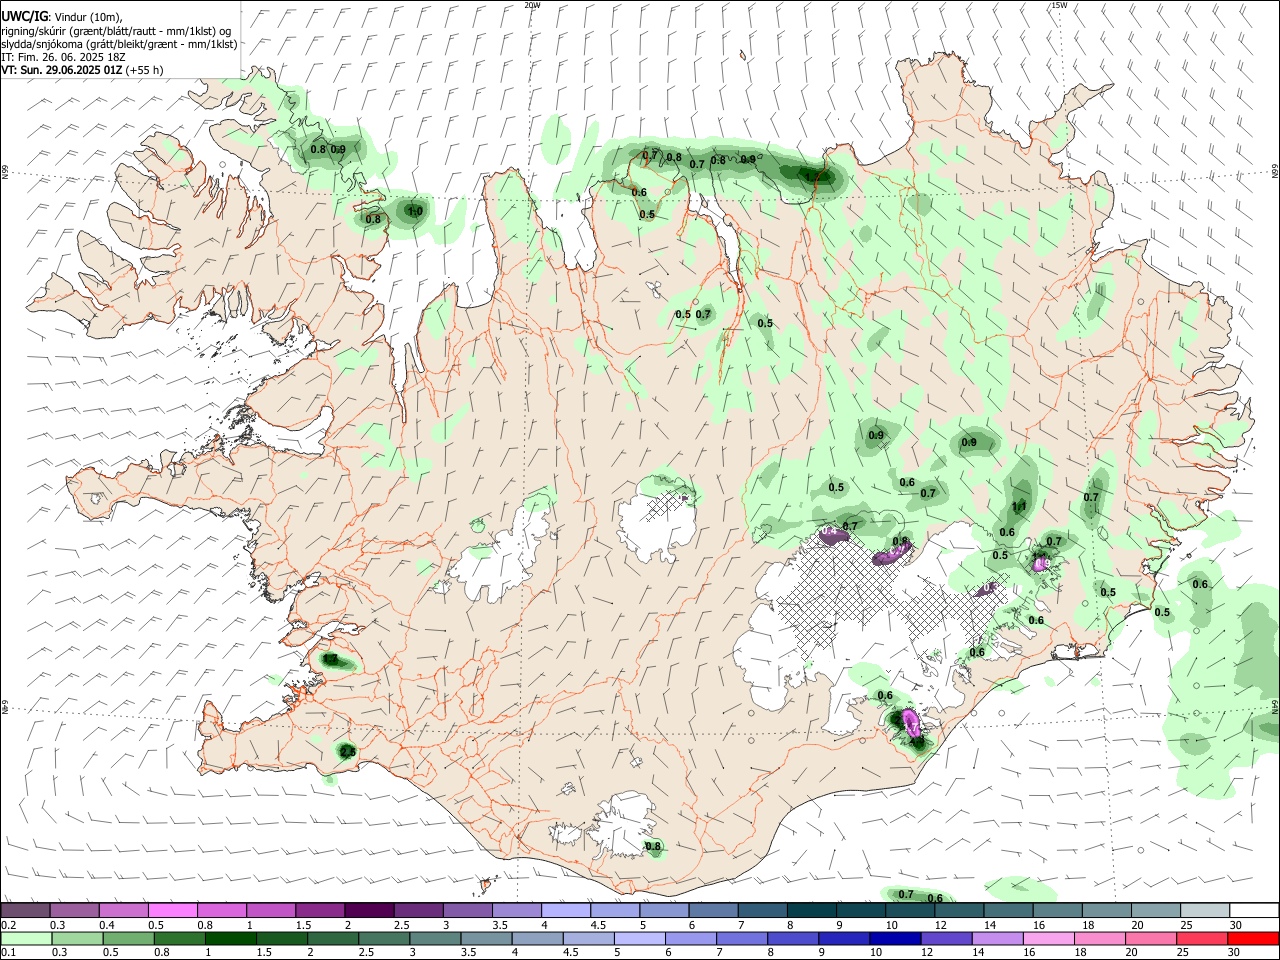Click the first mauve 0.2 snow scale swatch
This screenshot has height=960, width=1280.
27,910
